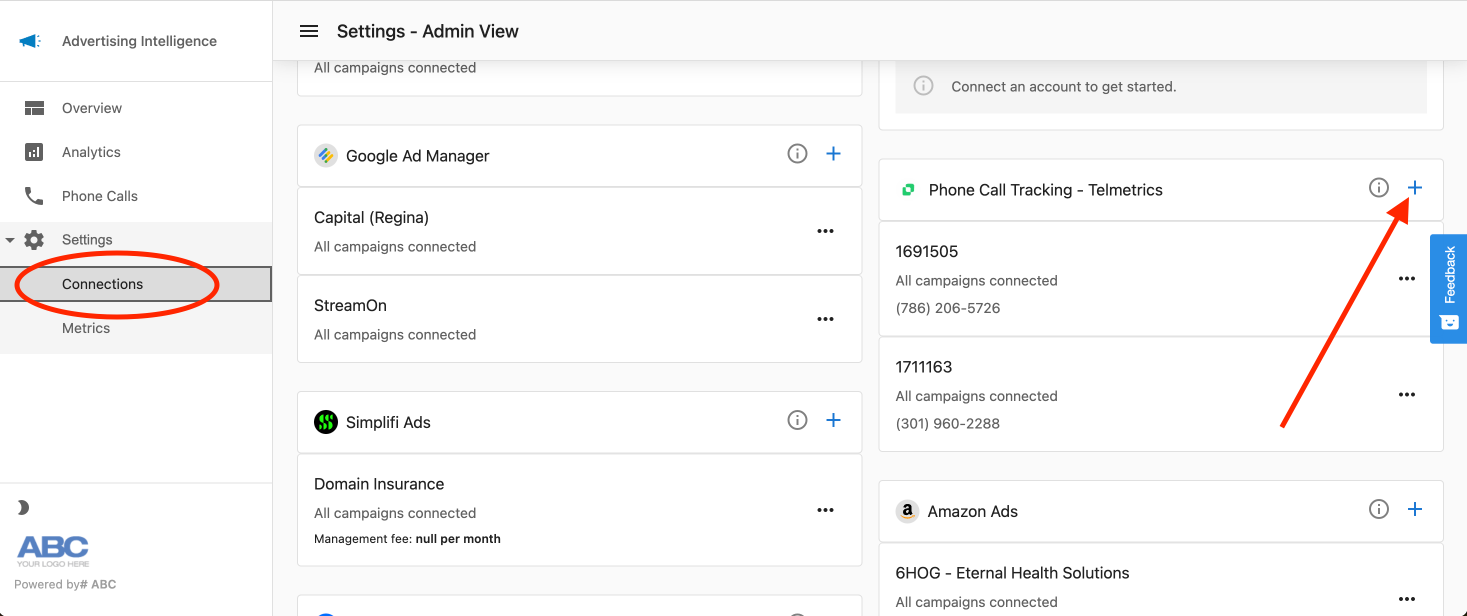Screen dimensions: 1467x616
Task: Click the Amazon Ads logo
Action: click(x=907, y=511)
